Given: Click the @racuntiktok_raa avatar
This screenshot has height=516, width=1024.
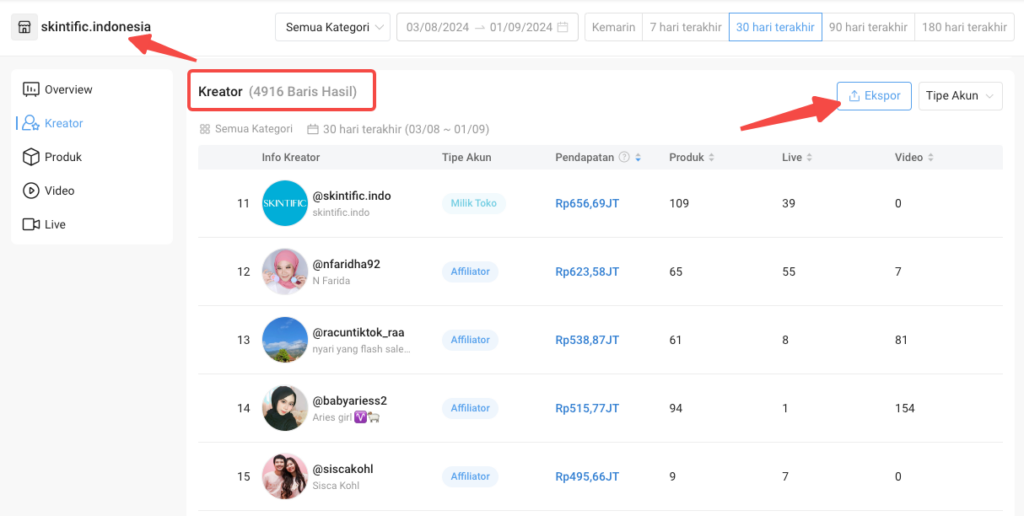Looking at the screenshot, I should pos(284,340).
